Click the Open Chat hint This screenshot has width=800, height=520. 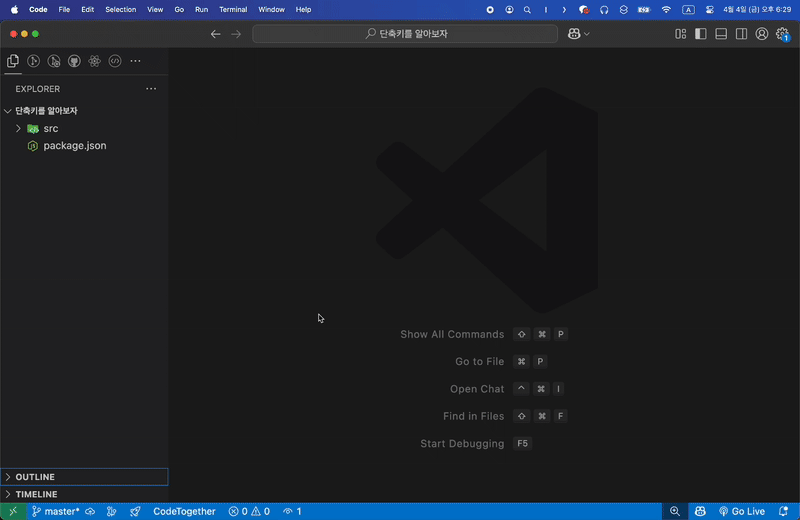(477, 389)
